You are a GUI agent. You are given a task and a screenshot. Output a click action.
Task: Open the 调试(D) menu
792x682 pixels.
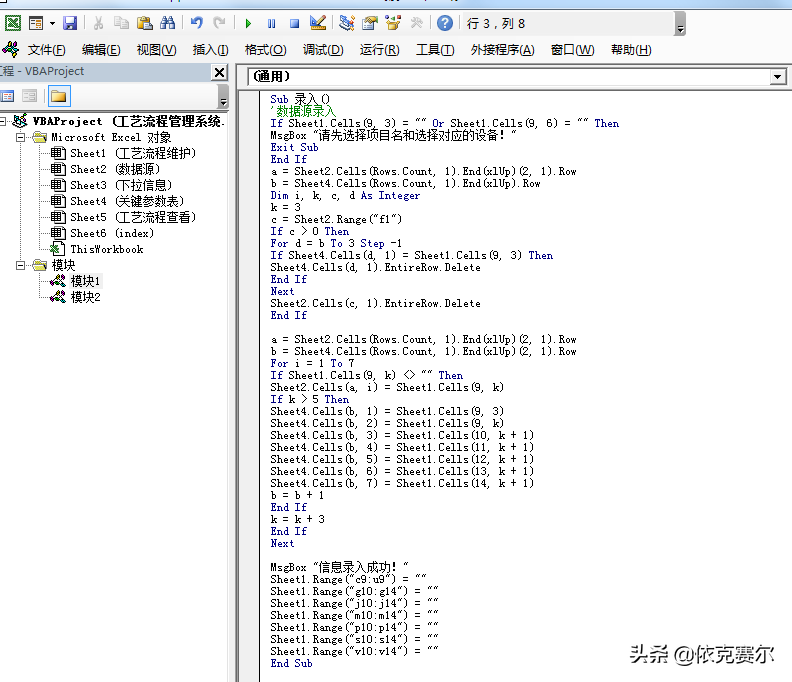pos(323,50)
